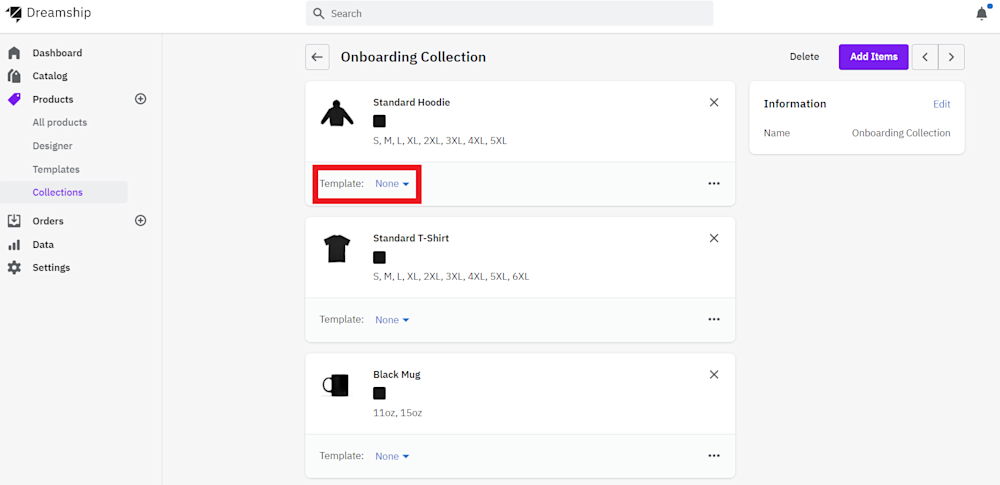
Task: Click Edit link in Information panel
Action: [942, 104]
